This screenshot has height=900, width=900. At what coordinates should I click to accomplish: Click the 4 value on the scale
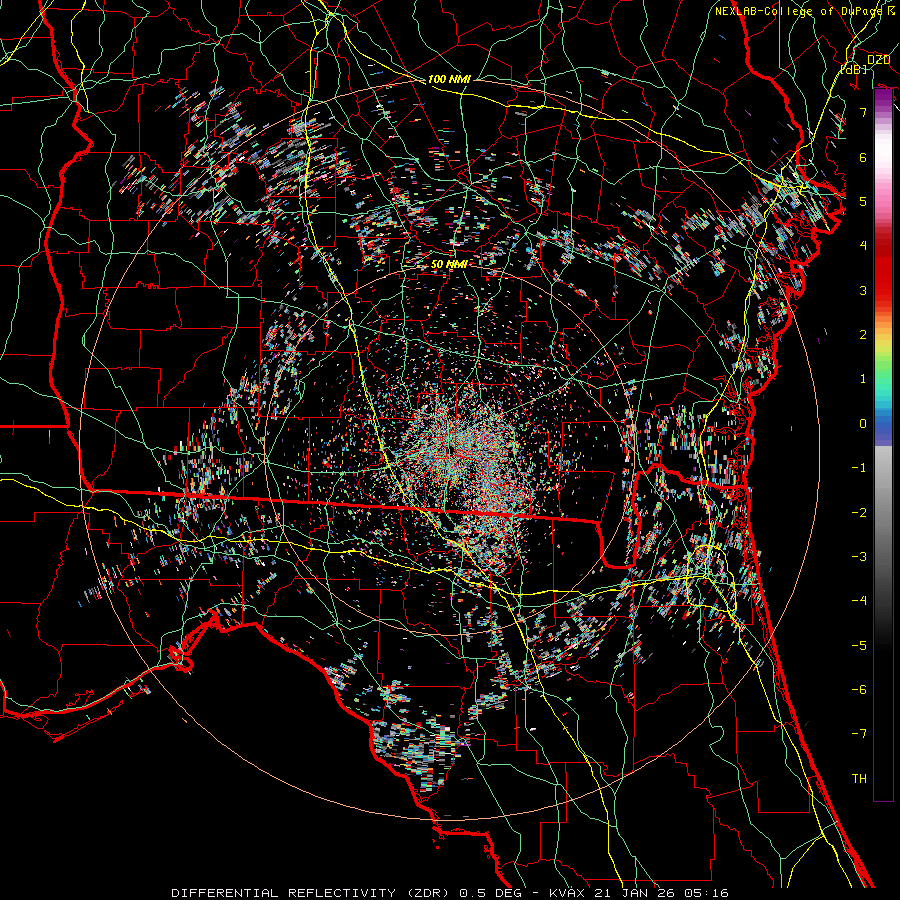[x=863, y=246]
